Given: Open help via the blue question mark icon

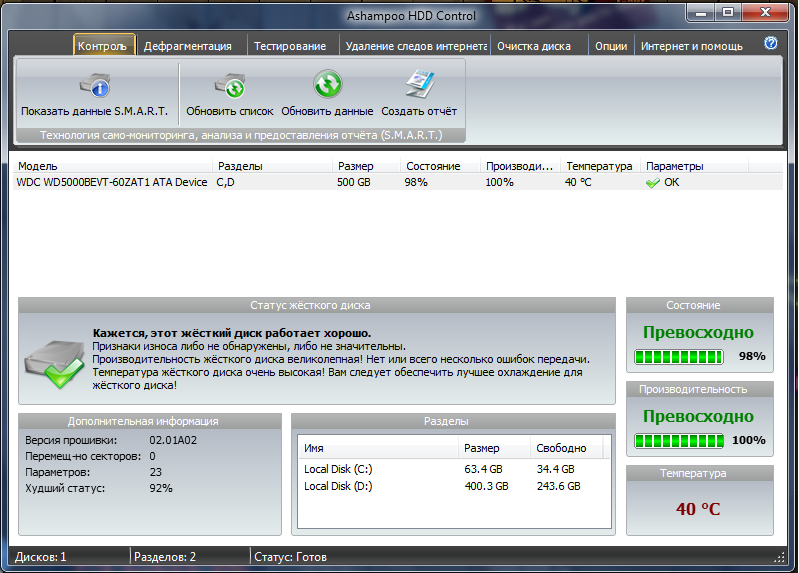Looking at the screenshot, I should pos(770,43).
